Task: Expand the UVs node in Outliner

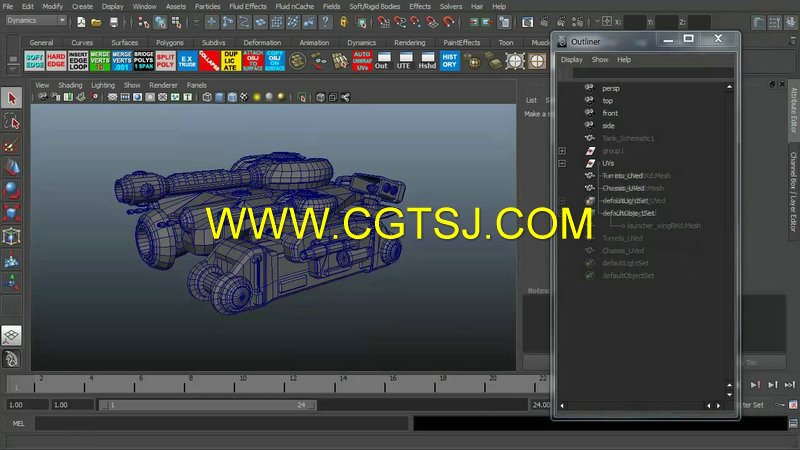Action: tap(562, 163)
